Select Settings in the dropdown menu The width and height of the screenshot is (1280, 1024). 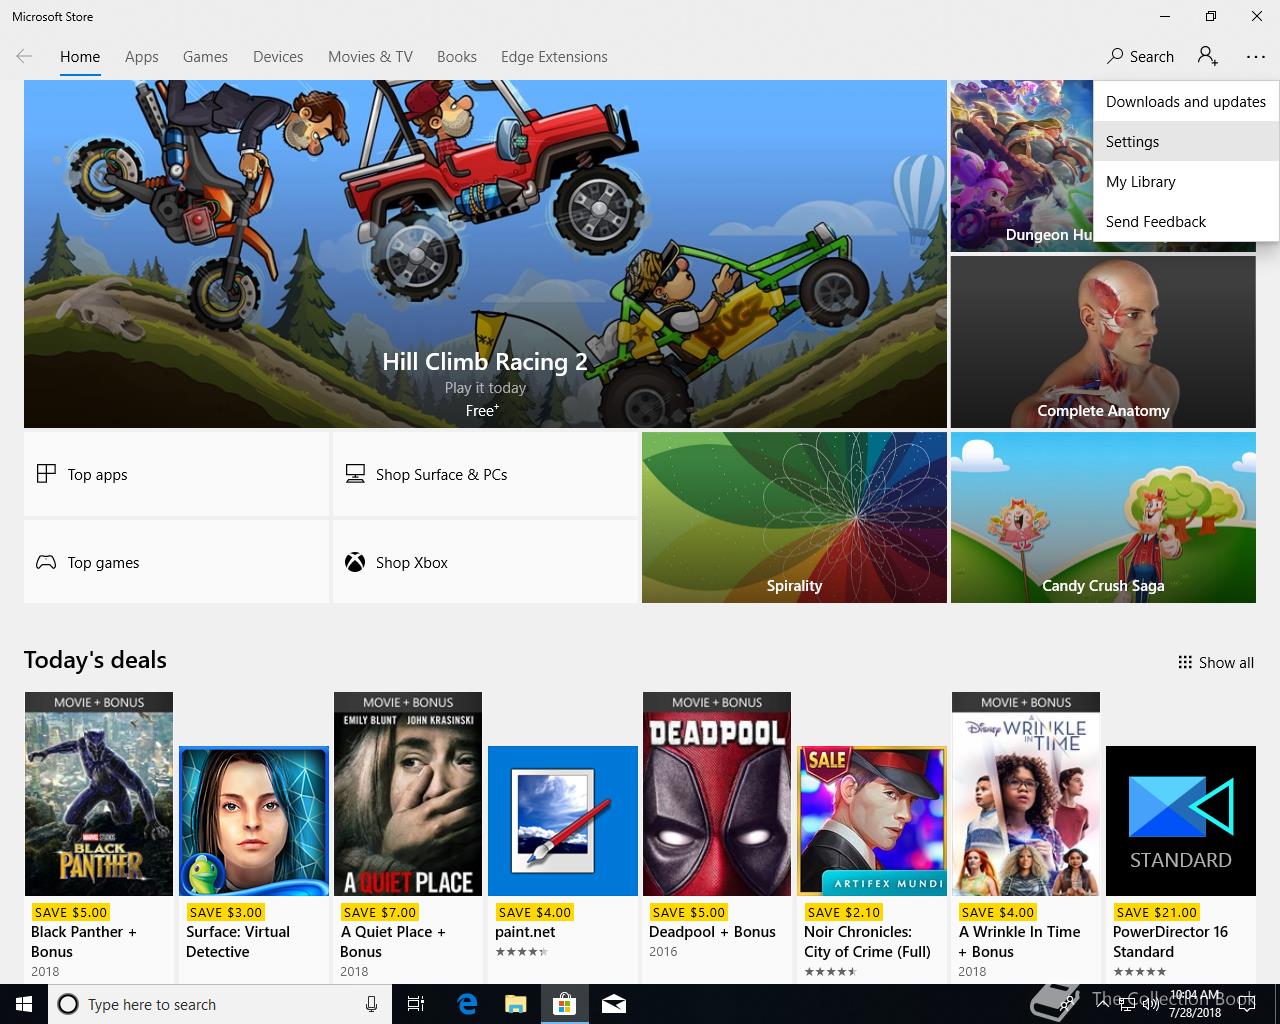[x=1186, y=142]
